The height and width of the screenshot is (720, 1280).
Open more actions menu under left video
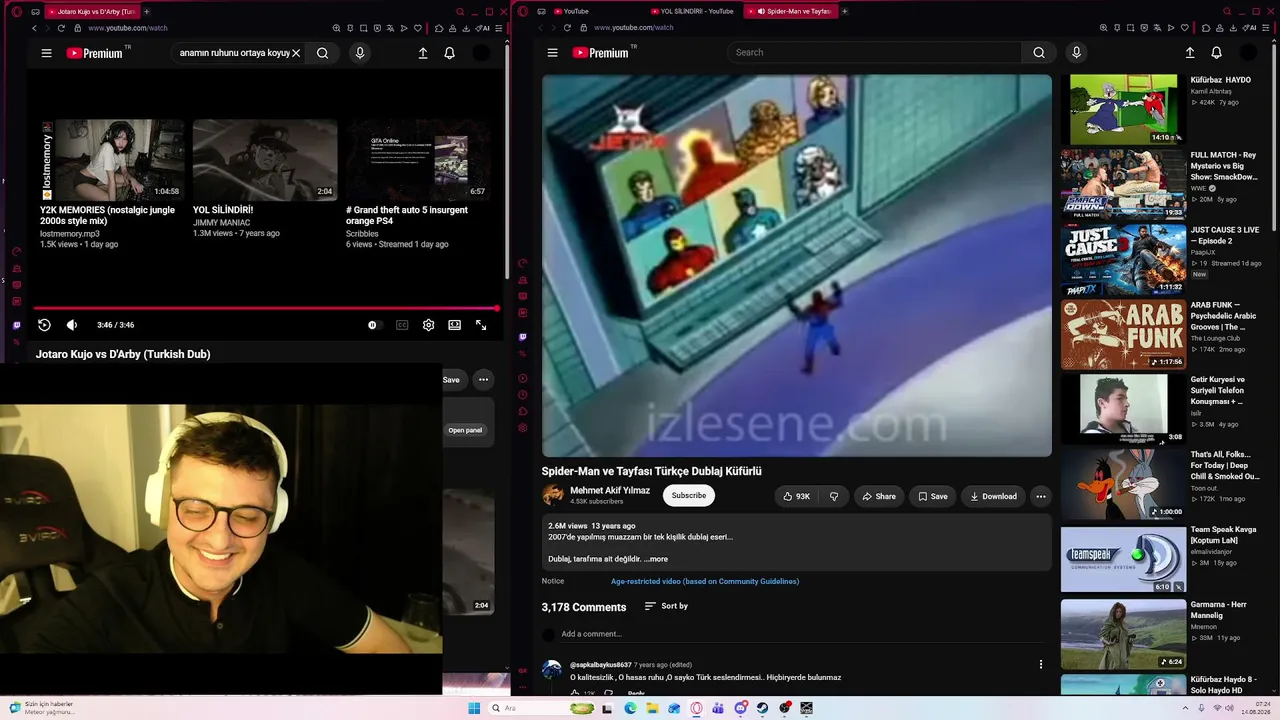tap(483, 380)
